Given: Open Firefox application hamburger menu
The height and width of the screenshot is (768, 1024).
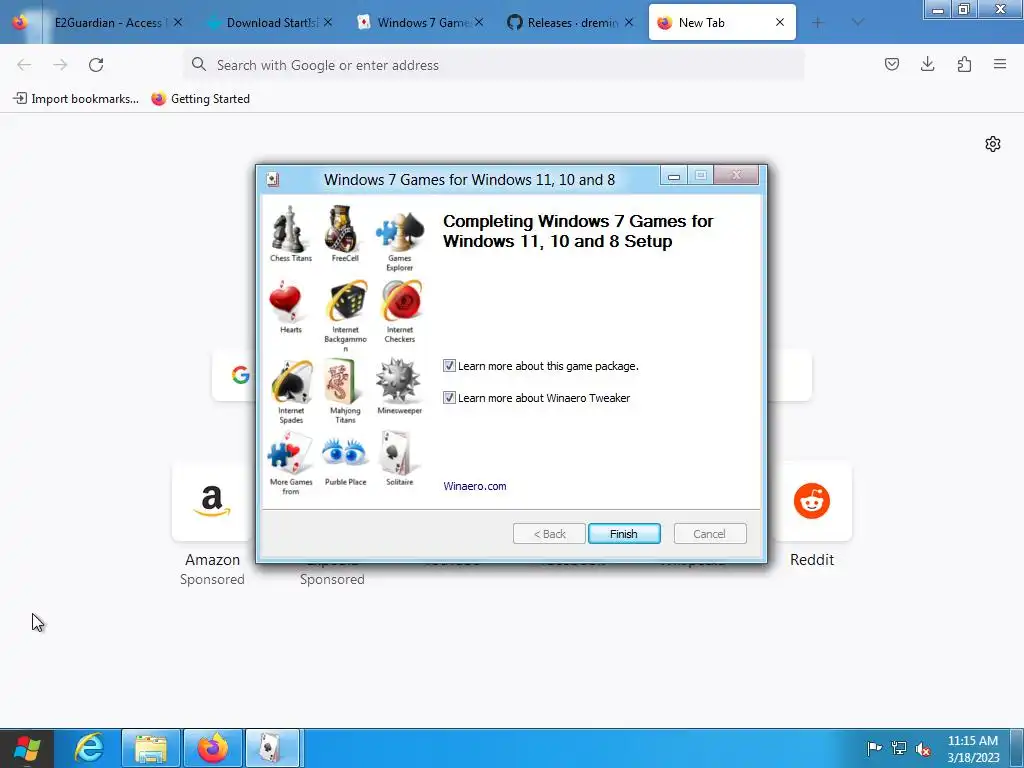Looking at the screenshot, I should [1000, 64].
